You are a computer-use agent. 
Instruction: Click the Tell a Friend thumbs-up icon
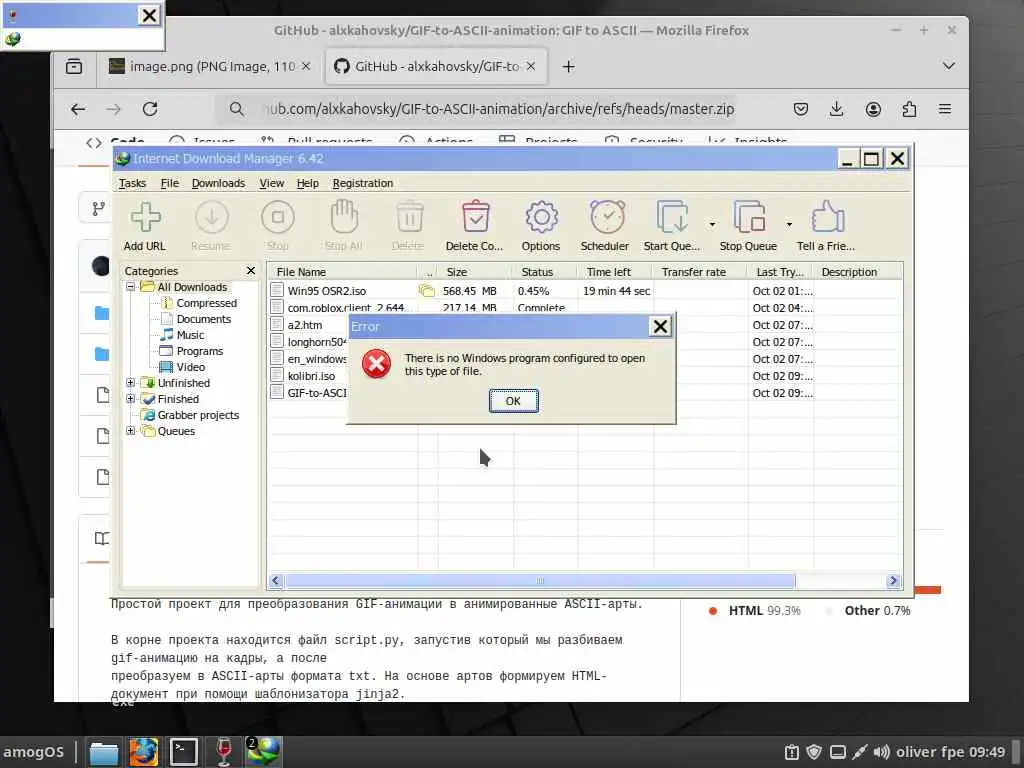826,225
